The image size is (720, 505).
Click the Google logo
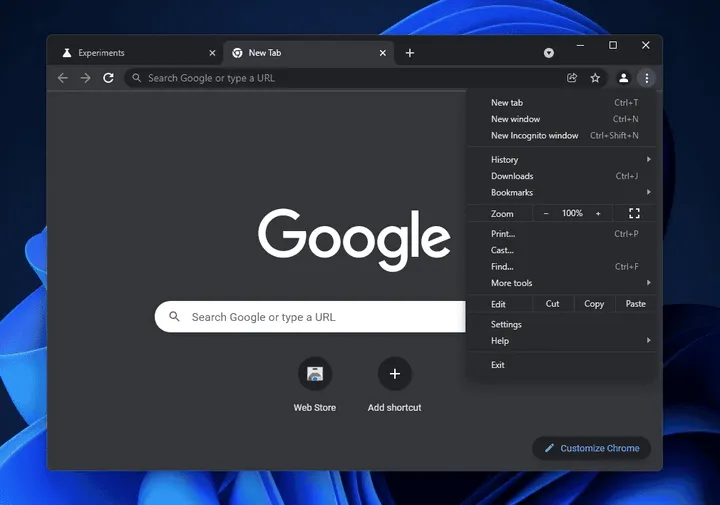[x=354, y=240]
